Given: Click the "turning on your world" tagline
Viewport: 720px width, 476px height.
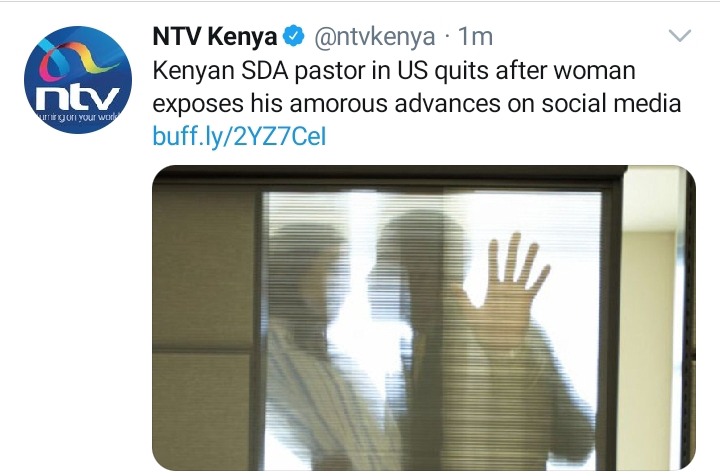Looking at the screenshot, I should click(77, 117).
